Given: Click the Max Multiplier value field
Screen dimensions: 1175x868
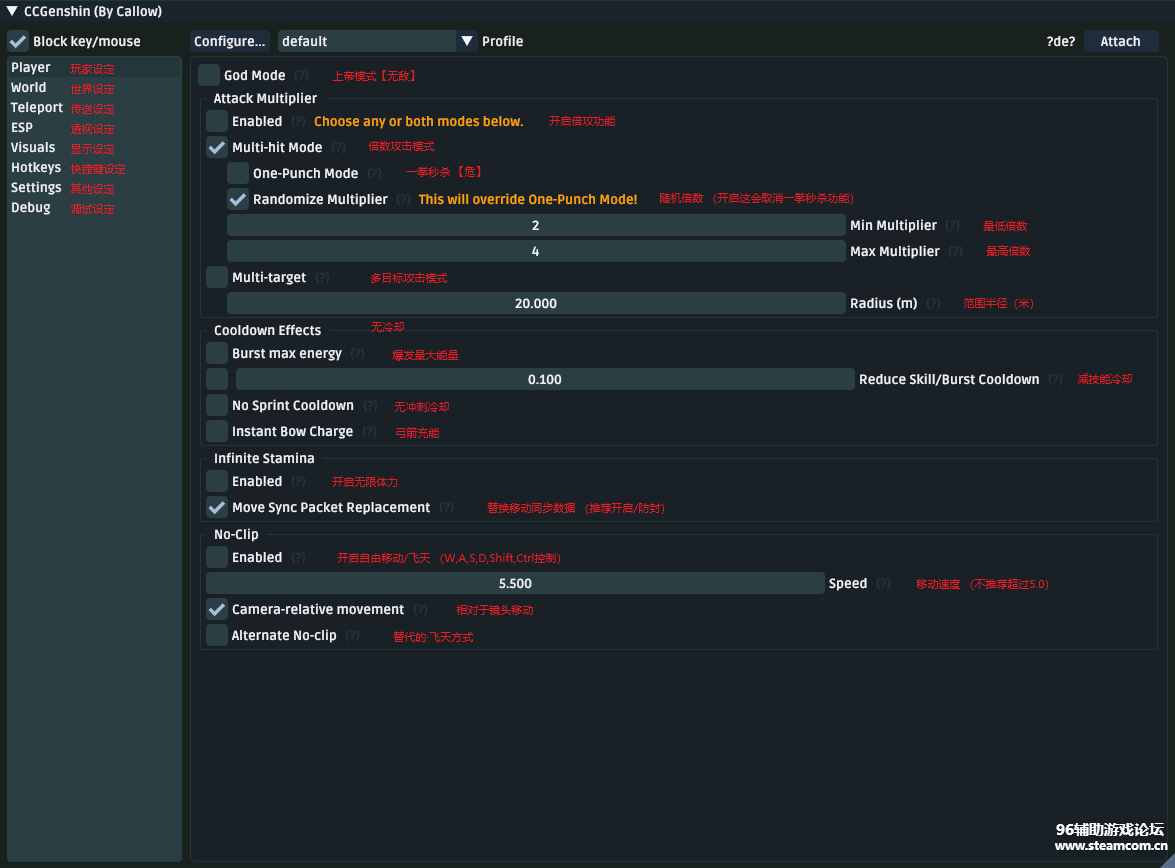Looking at the screenshot, I should [536, 251].
